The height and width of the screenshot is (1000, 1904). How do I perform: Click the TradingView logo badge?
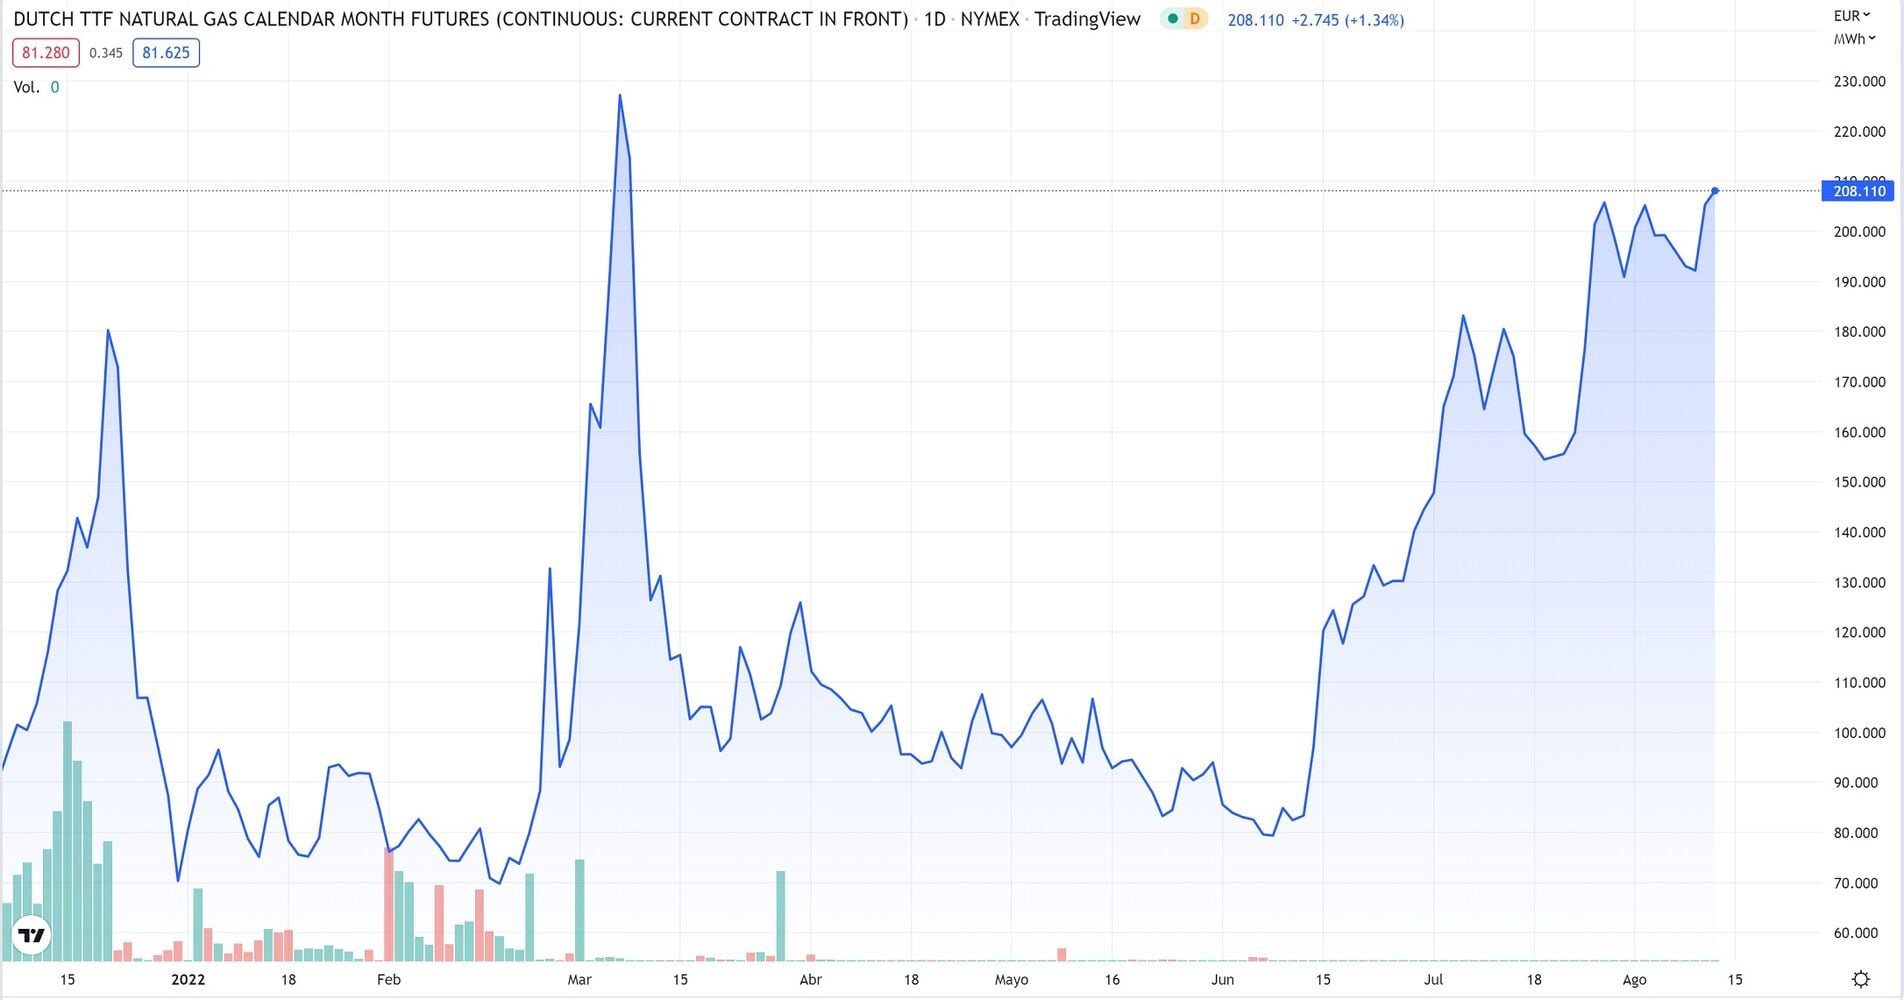[32, 936]
